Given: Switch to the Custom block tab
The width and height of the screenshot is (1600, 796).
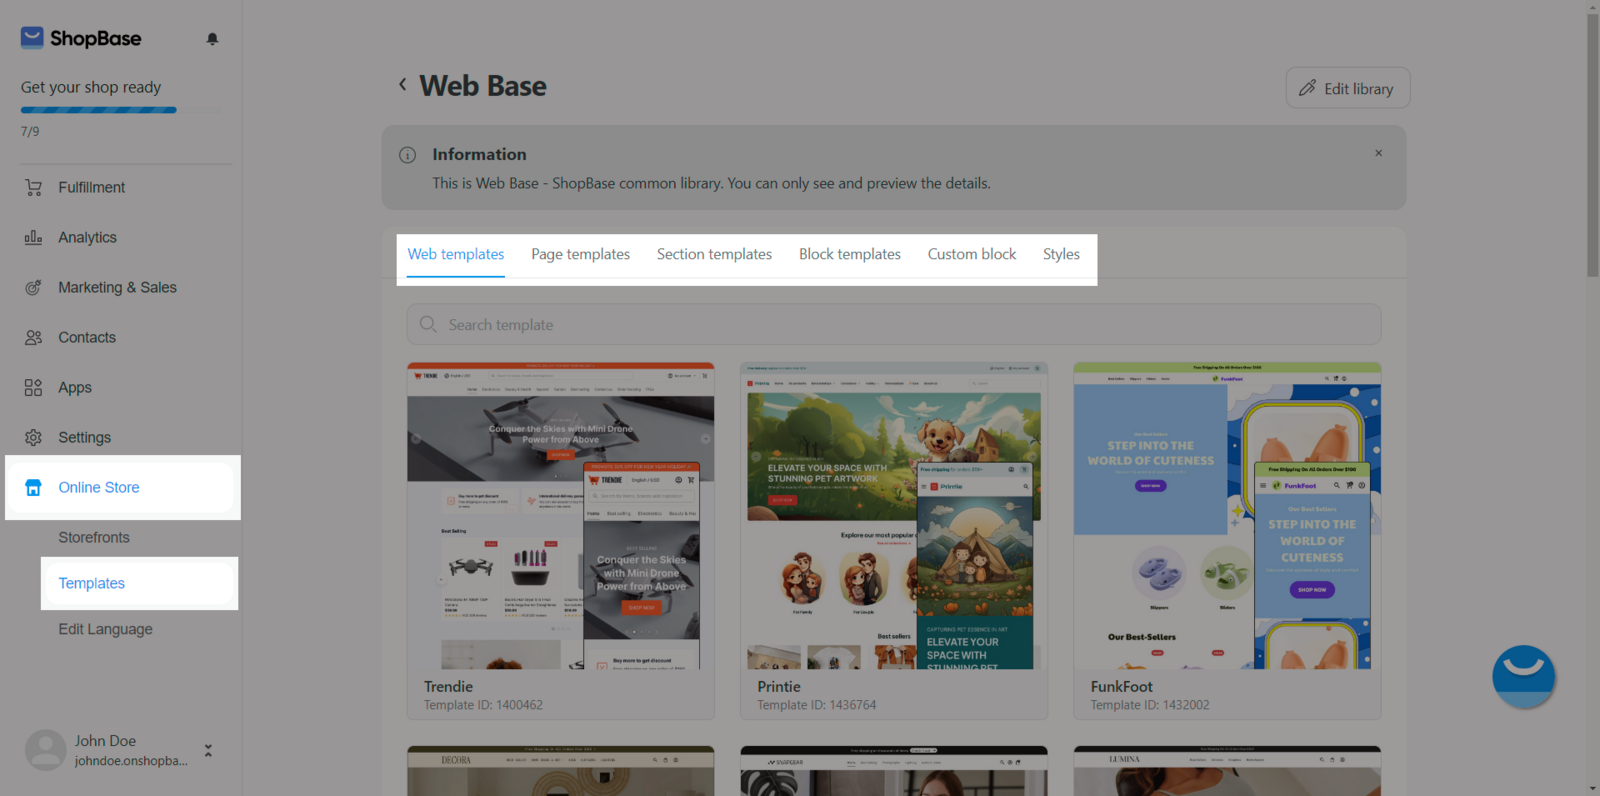Looking at the screenshot, I should pyautogui.click(x=972, y=254).
